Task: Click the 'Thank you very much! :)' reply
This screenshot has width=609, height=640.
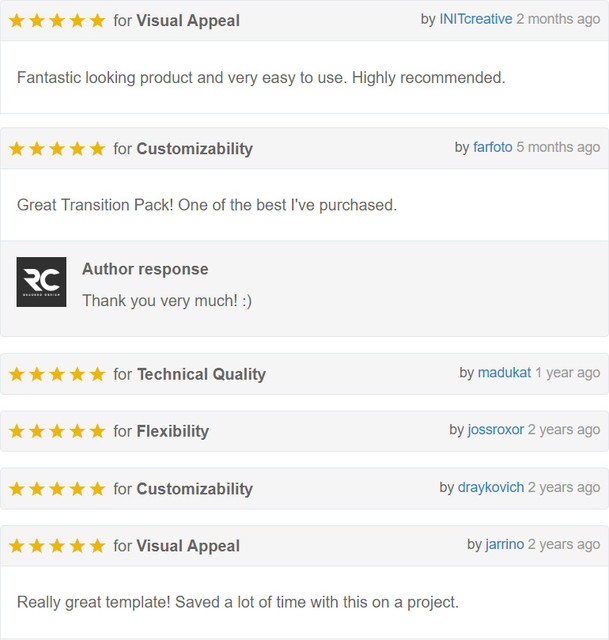Action: tap(167, 301)
